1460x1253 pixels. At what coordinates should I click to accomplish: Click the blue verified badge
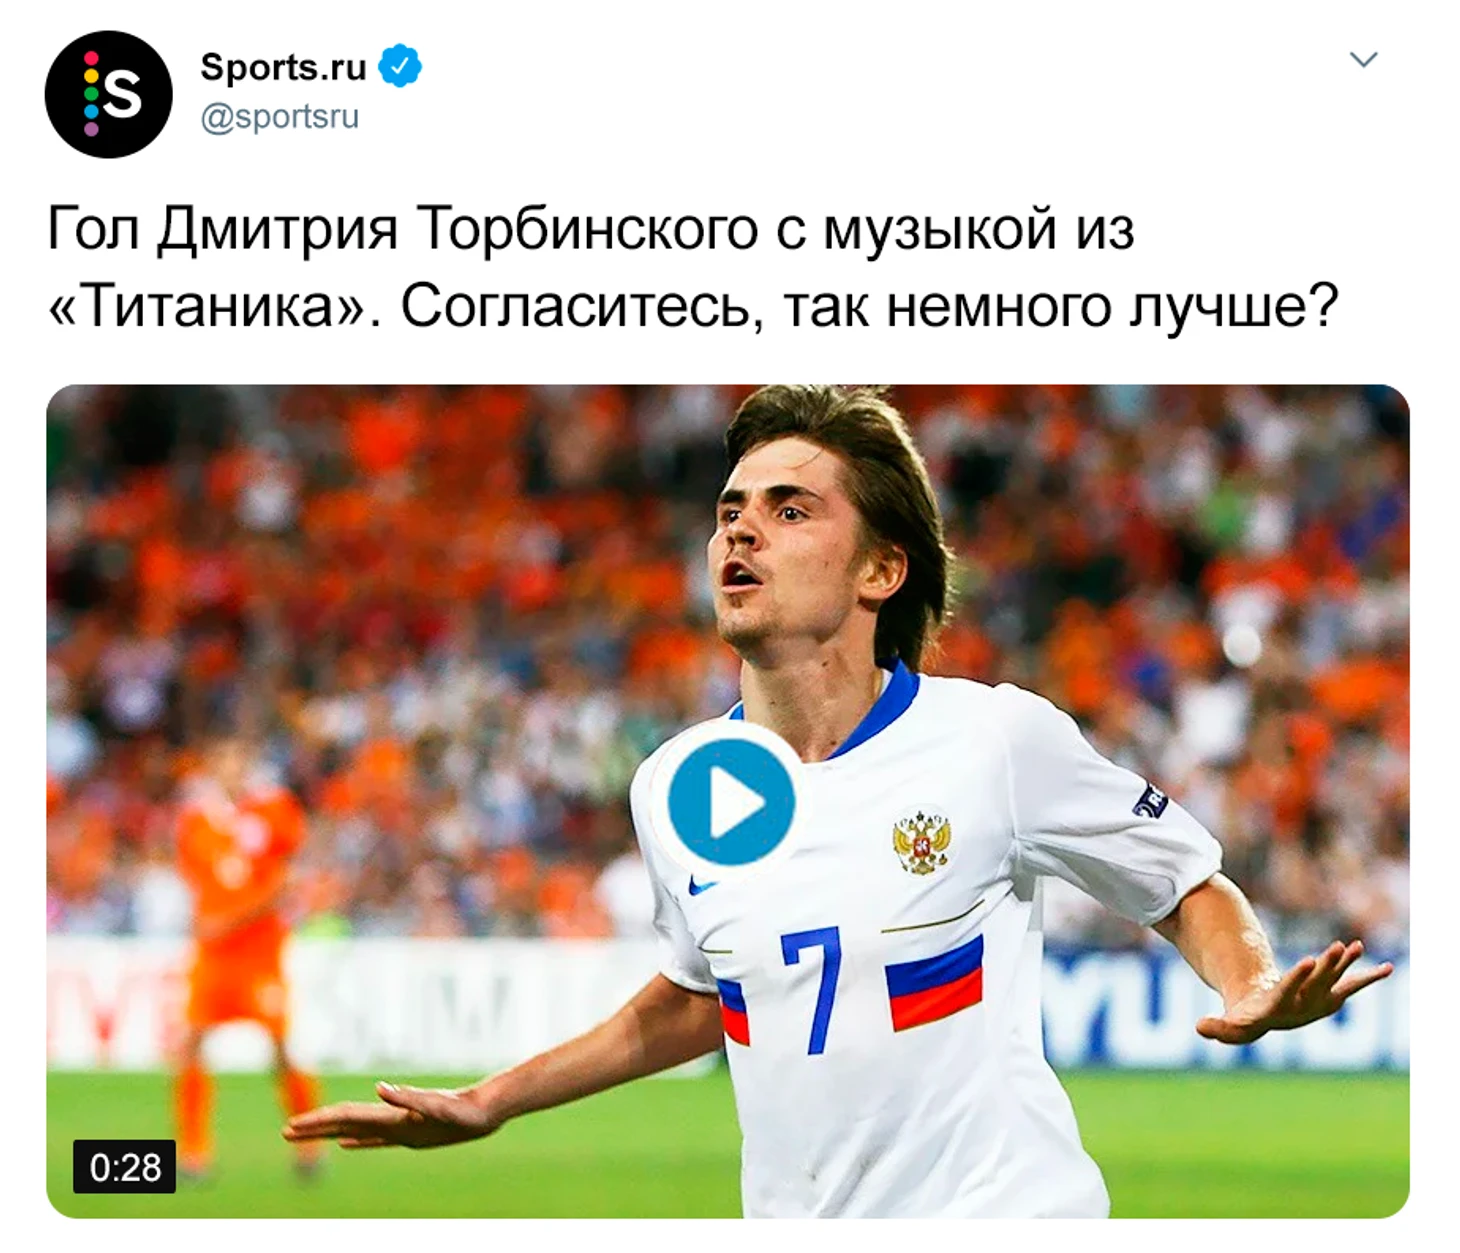tap(400, 66)
